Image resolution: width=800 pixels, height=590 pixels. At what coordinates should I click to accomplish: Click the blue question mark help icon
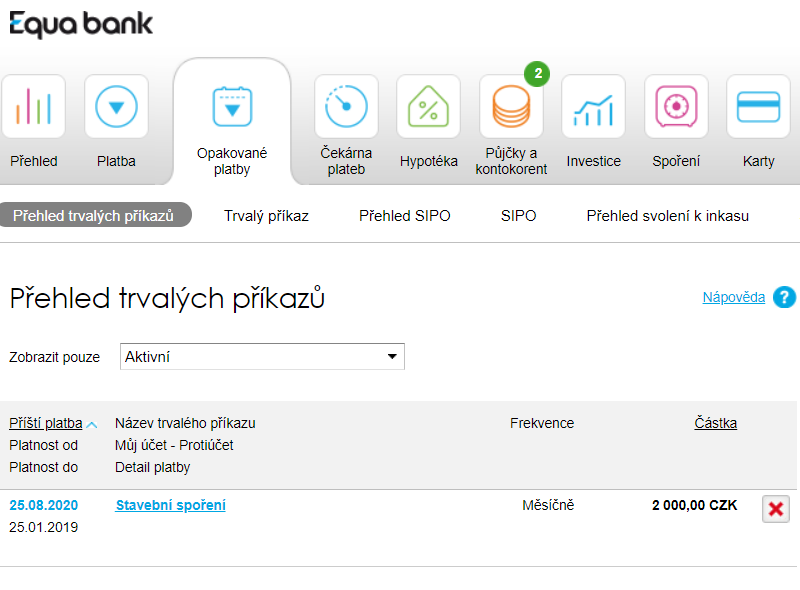784,297
